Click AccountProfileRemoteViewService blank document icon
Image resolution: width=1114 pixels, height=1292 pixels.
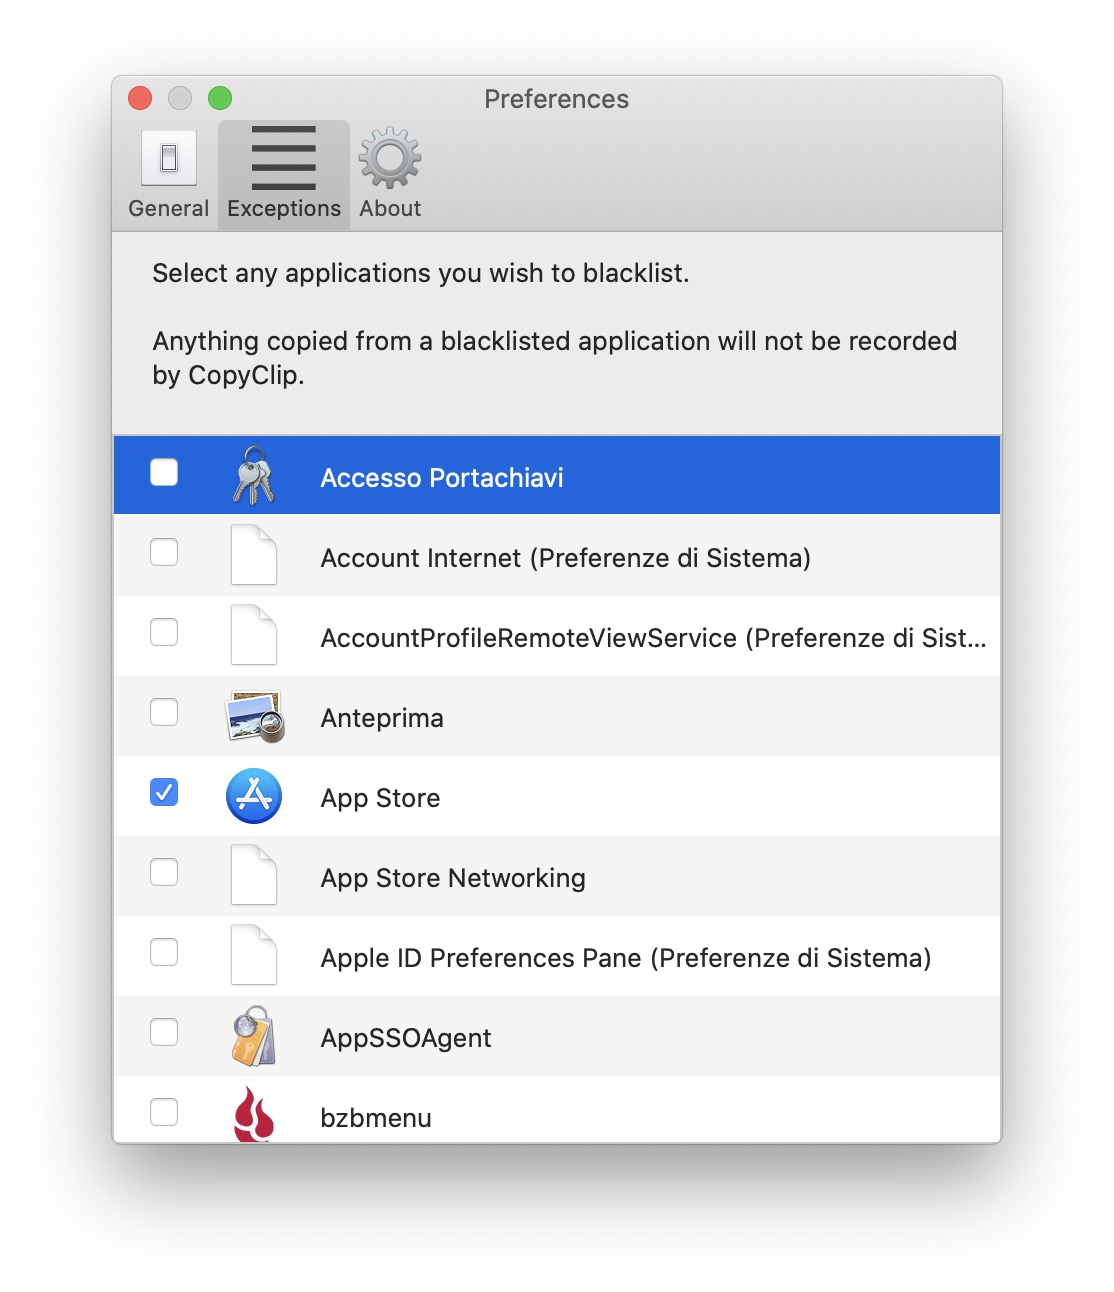[254, 635]
